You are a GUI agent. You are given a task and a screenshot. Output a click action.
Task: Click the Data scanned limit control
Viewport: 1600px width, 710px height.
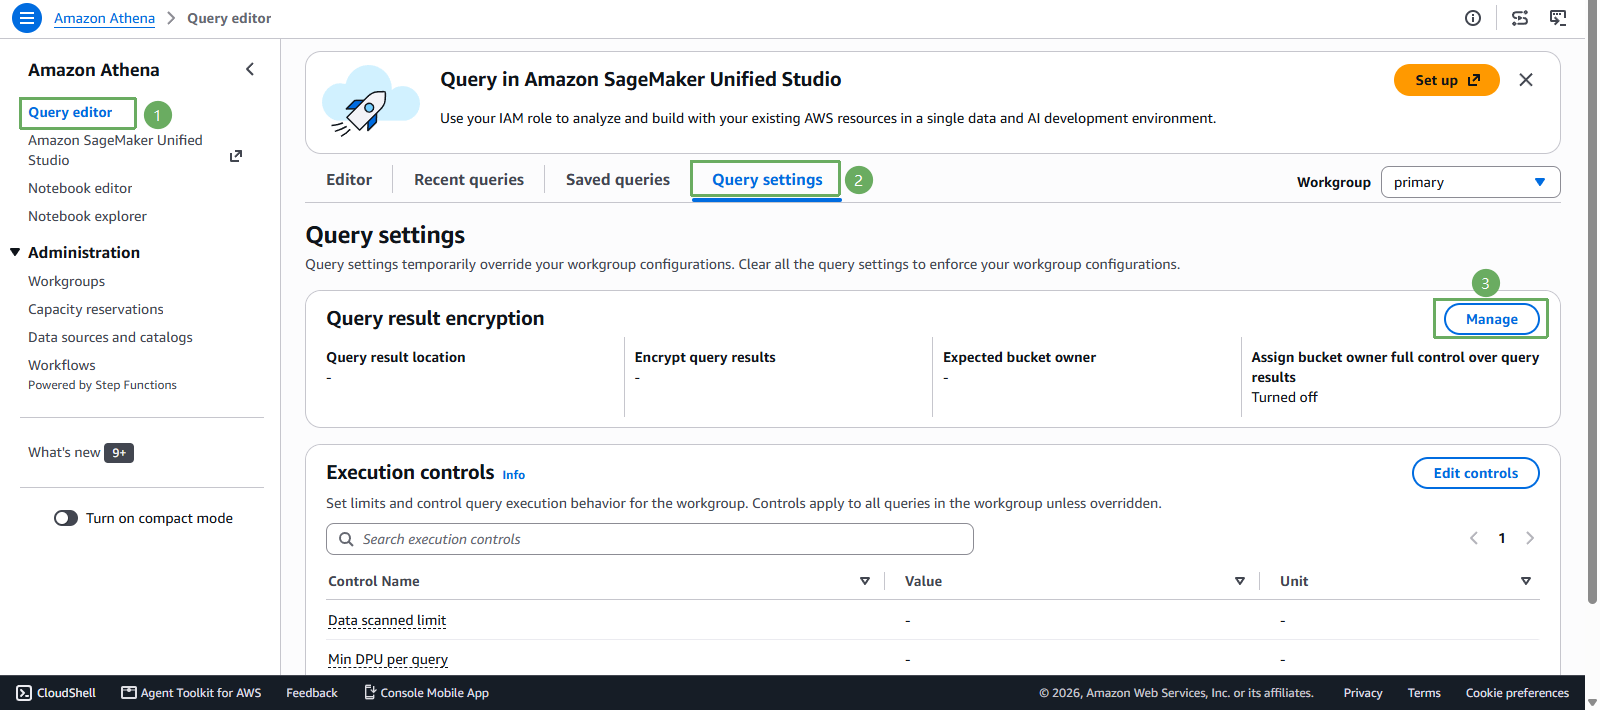[x=387, y=621]
